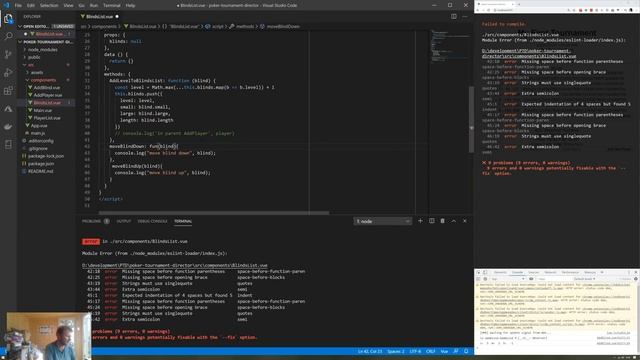Select the terminal instance dropdown '1: node'

(x=382, y=221)
